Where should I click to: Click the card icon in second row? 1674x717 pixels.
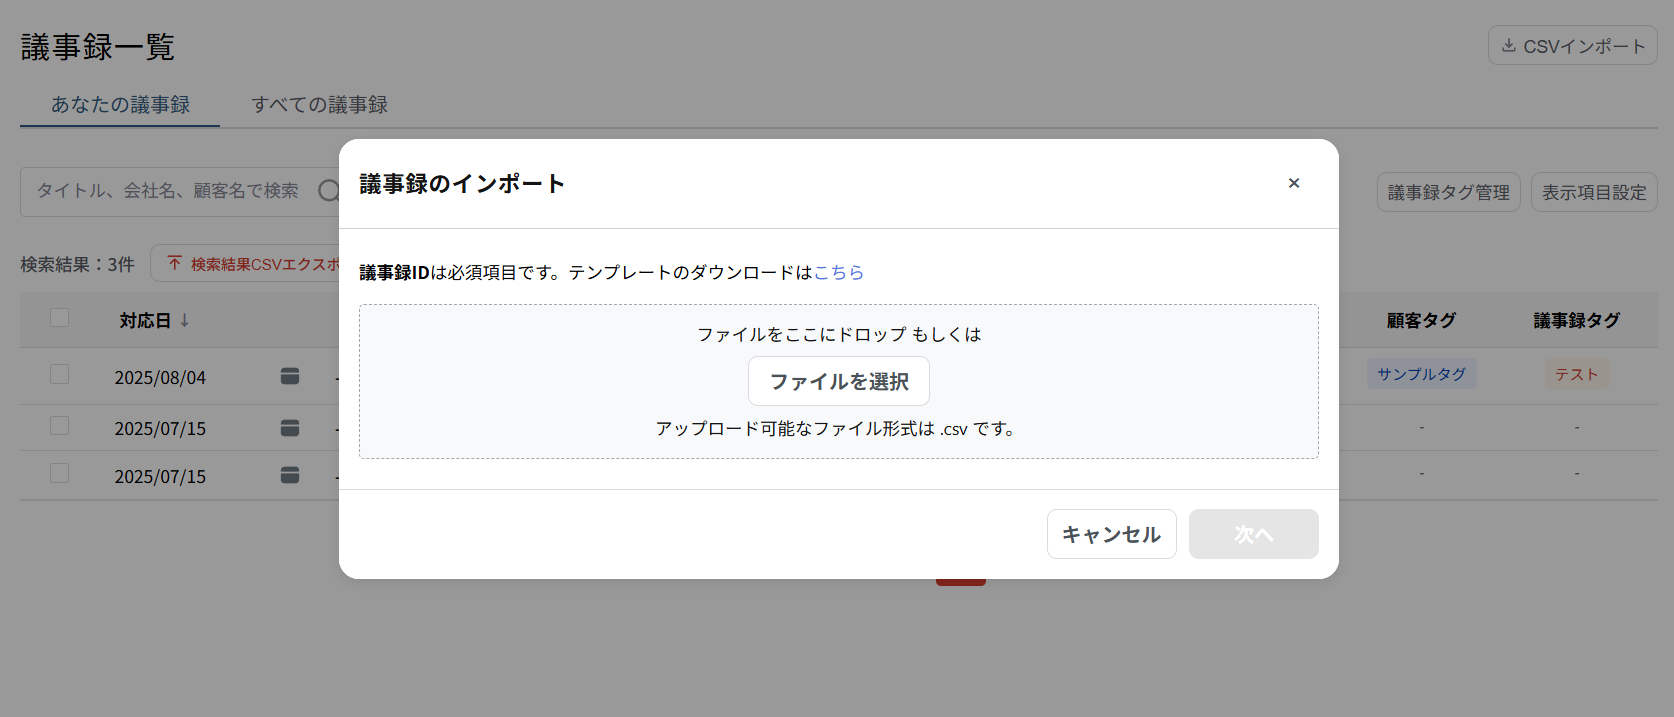(290, 428)
